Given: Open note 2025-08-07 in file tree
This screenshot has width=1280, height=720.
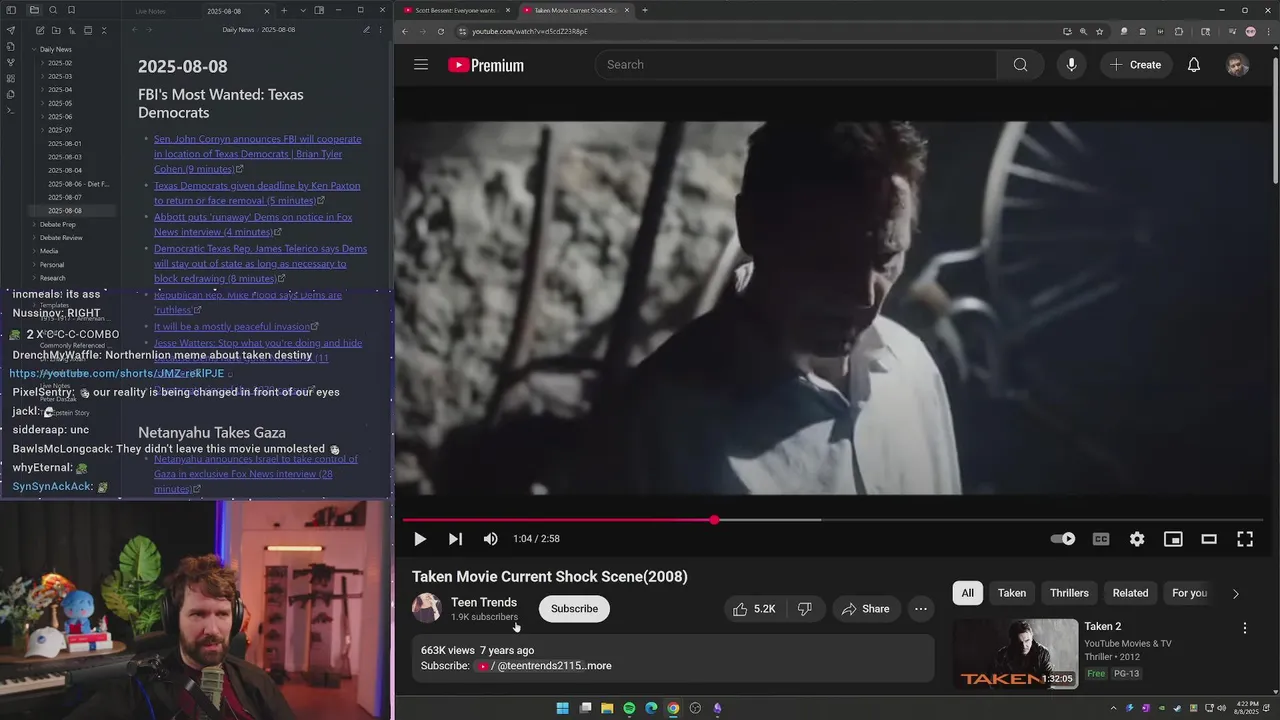Looking at the screenshot, I should [x=65, y=197].
